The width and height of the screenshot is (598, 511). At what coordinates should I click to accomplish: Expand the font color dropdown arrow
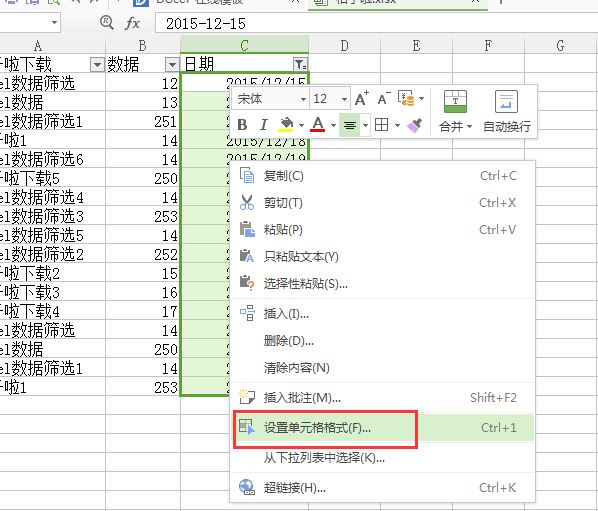(x=333, y=125)
